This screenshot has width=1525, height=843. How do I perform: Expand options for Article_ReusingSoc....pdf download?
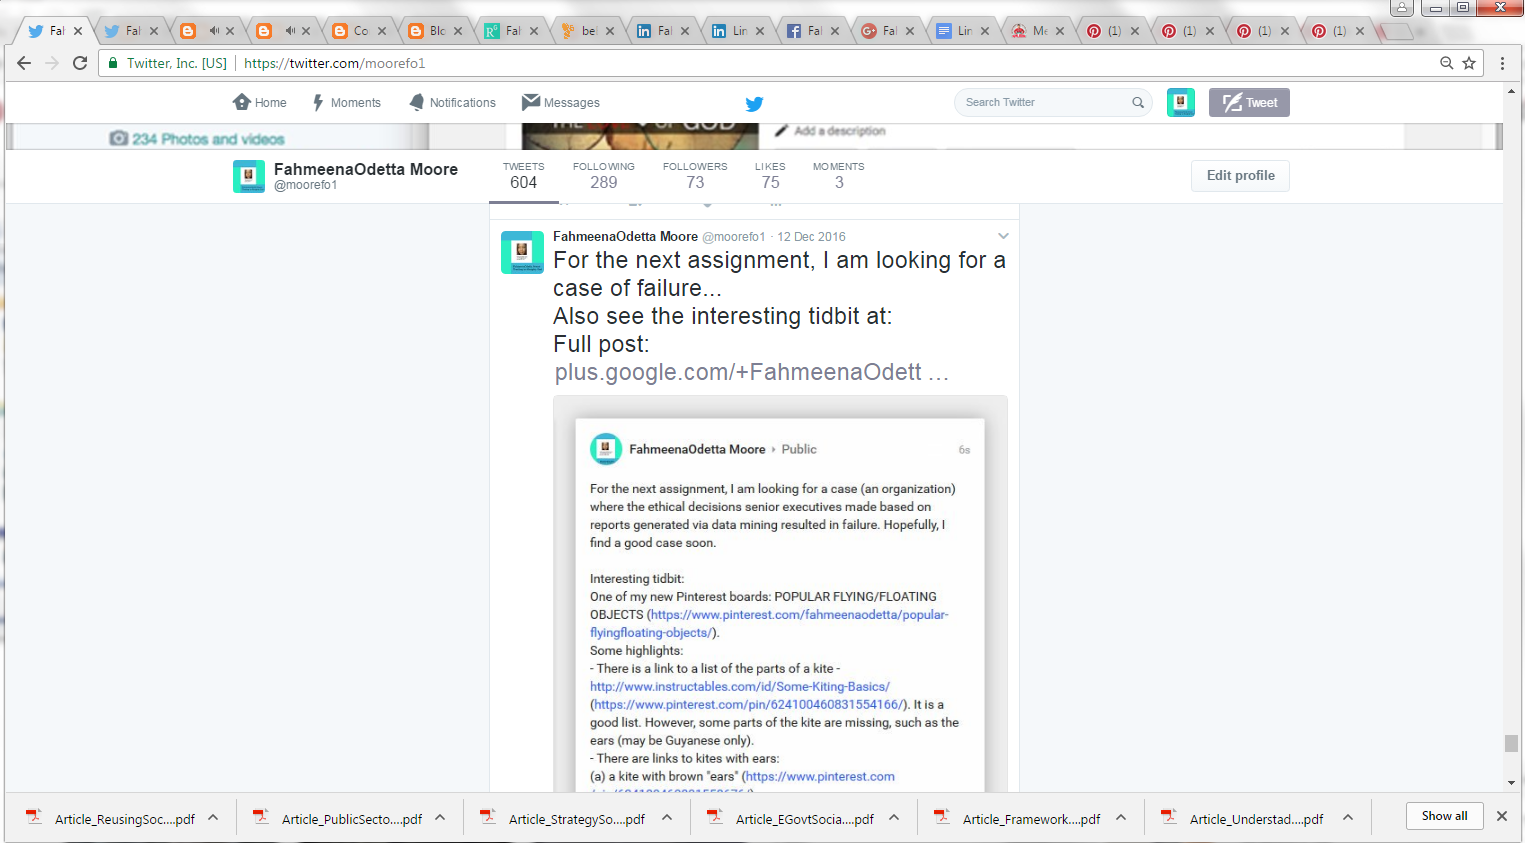[x=213, y=817]
